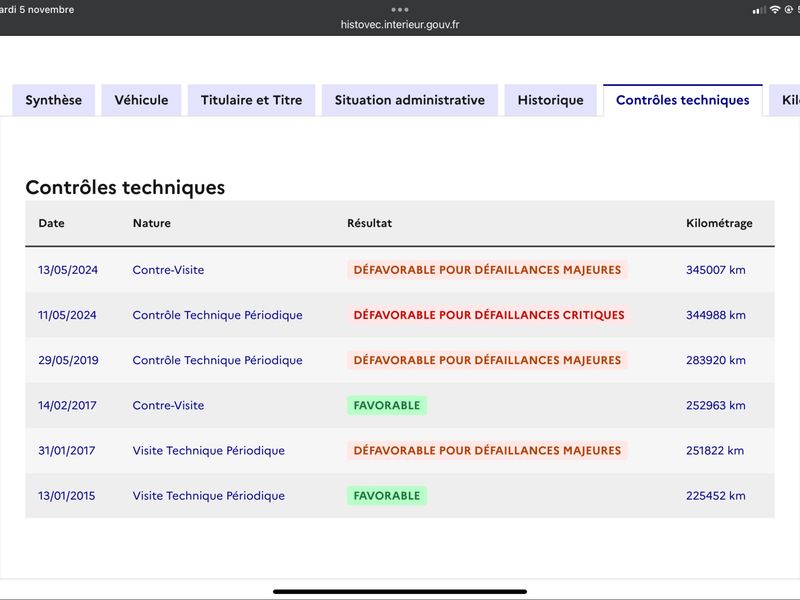Tap the Résultat column header
800x600 pixels.
369,223
